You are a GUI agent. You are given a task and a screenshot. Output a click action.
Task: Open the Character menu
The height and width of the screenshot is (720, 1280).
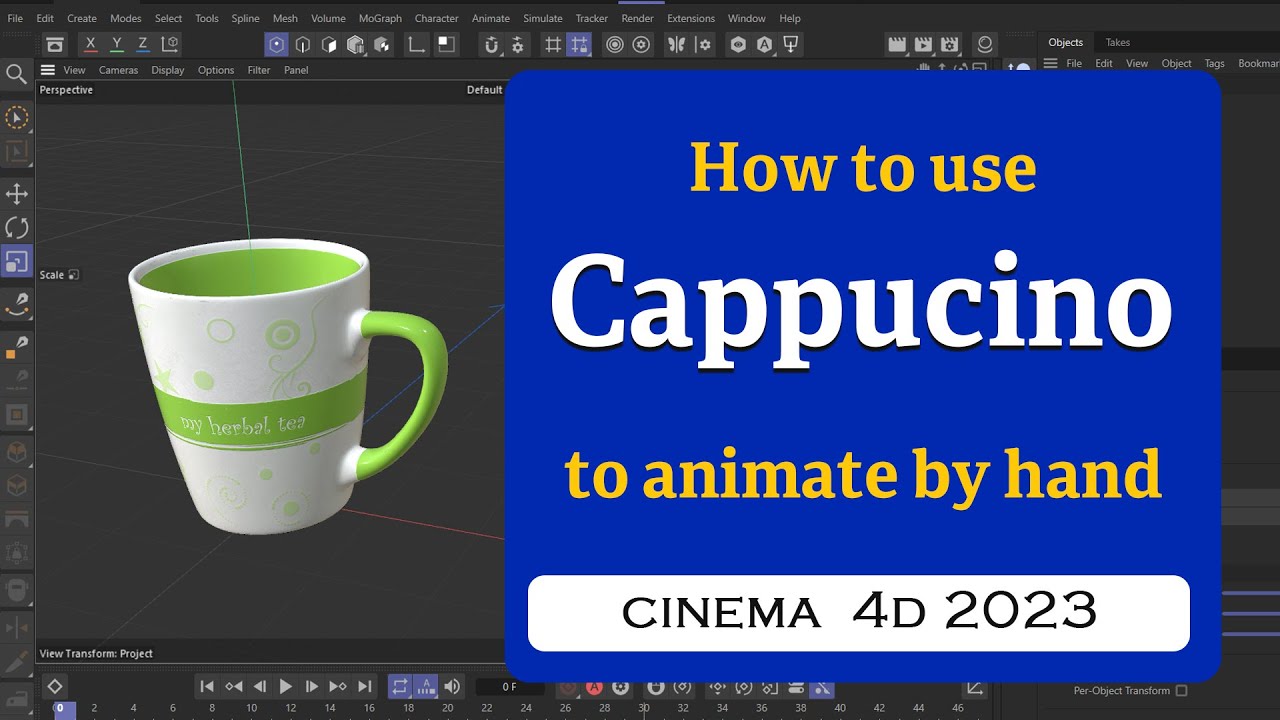click(x=437, y=18)
